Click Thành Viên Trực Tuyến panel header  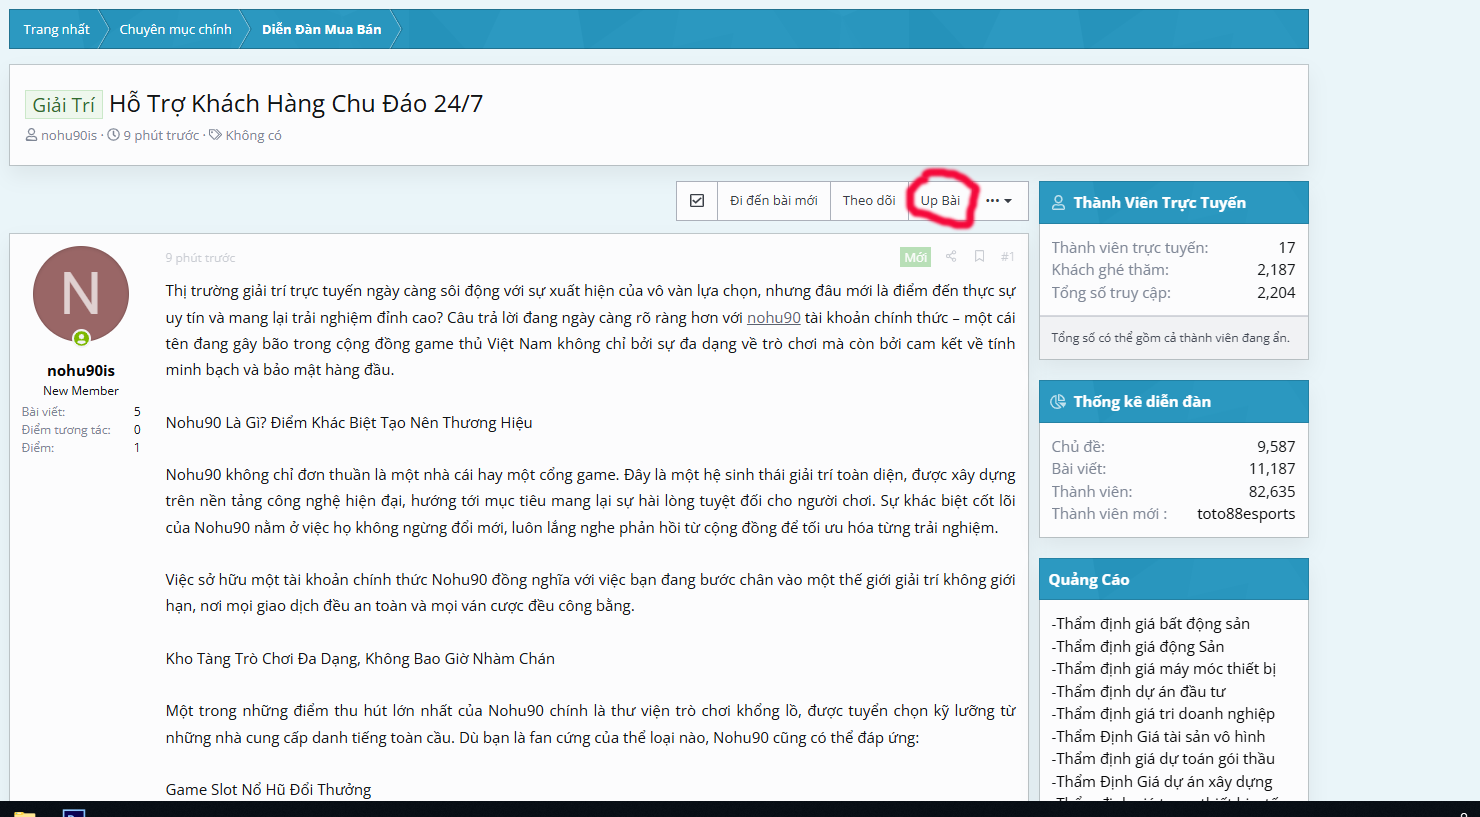pos(1159,203)
